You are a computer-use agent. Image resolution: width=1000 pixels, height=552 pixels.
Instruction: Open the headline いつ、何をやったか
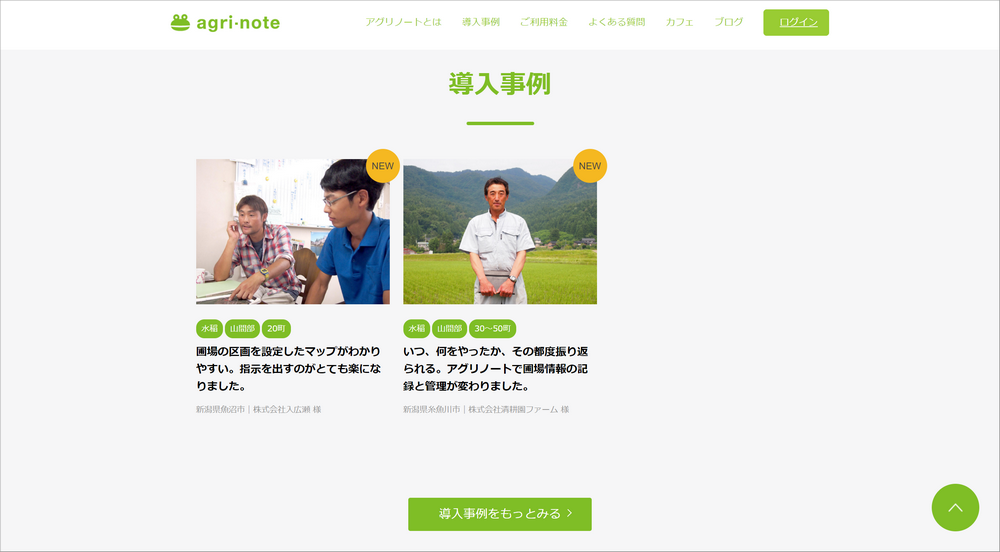[x=496, y=368]
